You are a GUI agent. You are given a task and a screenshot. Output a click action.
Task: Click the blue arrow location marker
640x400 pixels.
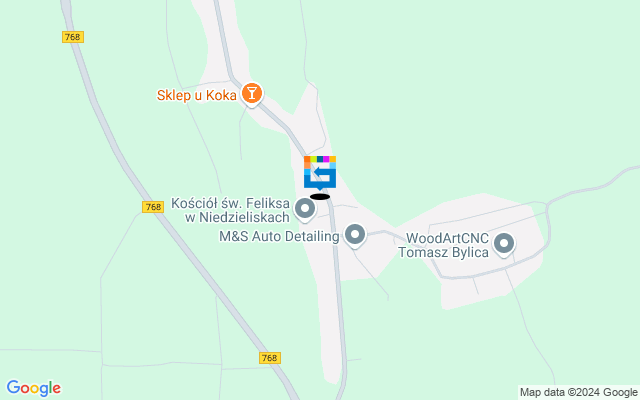320,173
